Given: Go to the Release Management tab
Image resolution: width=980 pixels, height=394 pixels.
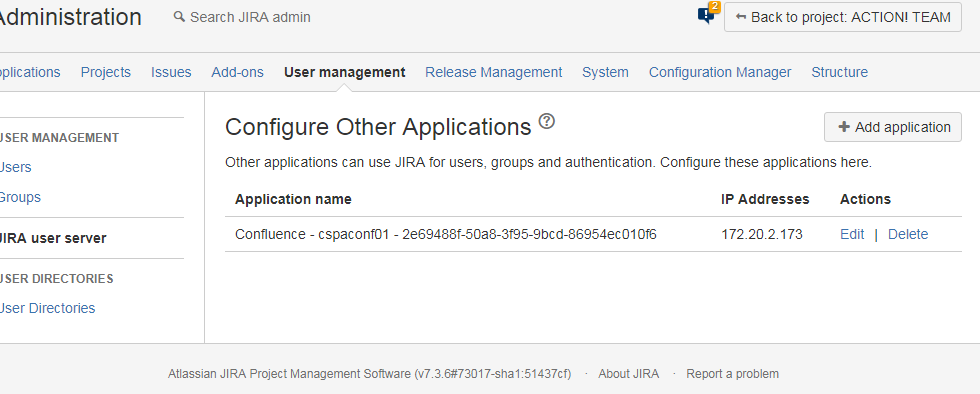Looking at the screenshot, I should coord(494,73).
